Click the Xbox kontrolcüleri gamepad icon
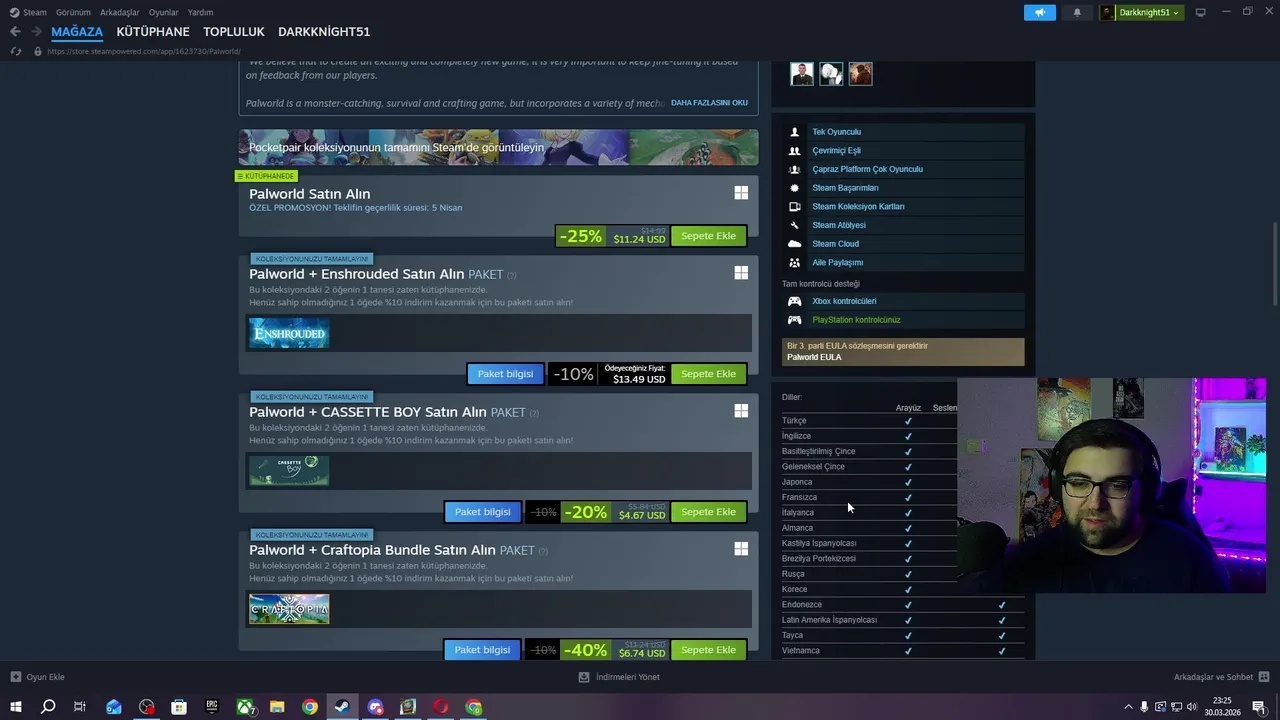Viewport: 1280px width, 720px height. click(794, 301)
